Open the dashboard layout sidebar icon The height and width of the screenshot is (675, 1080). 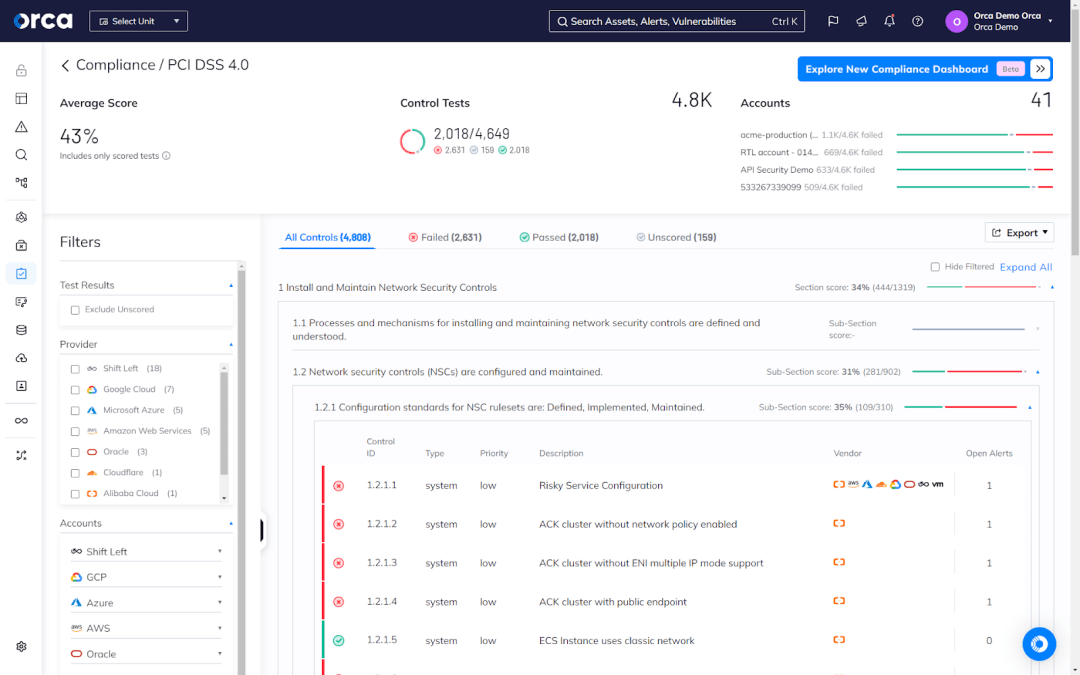tap(21, 98)
